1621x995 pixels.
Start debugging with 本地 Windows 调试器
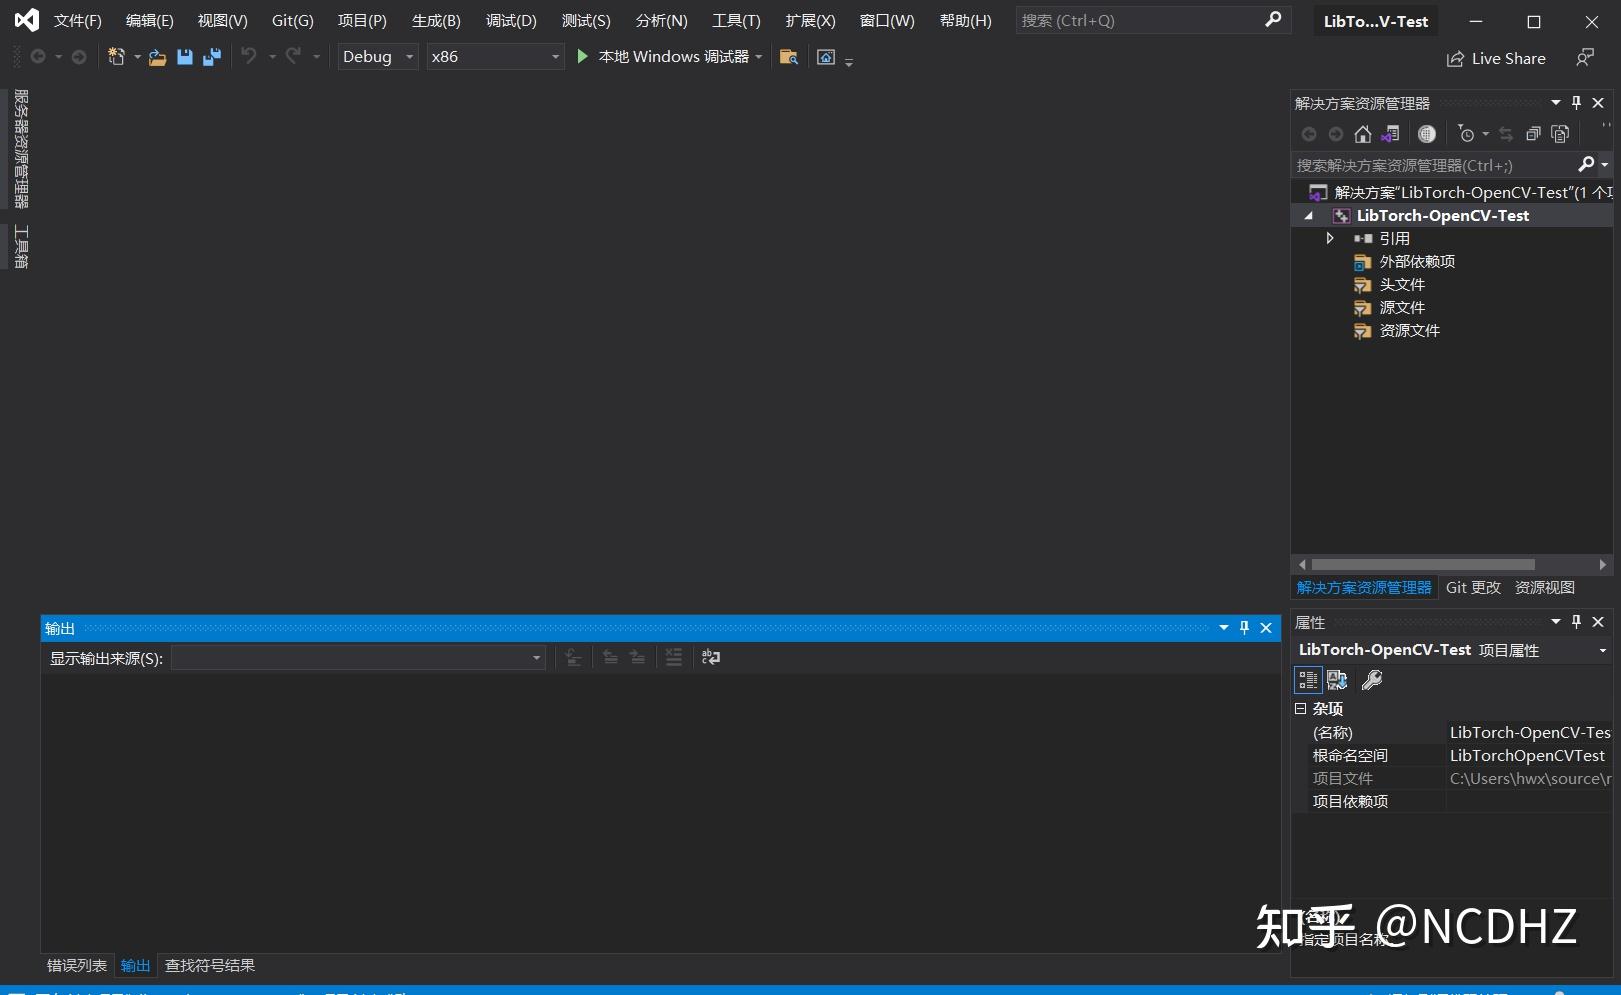664,57
